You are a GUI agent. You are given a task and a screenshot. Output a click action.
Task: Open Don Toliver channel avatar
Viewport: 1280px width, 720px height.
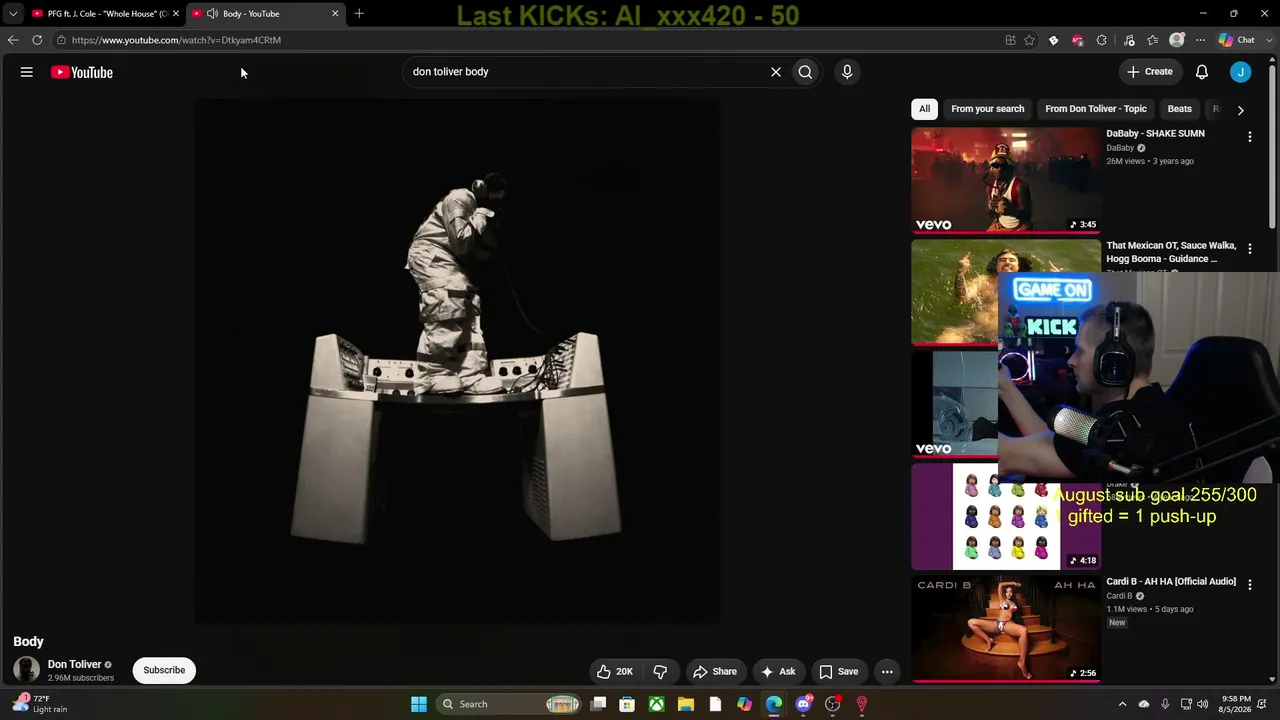[27, 670]
